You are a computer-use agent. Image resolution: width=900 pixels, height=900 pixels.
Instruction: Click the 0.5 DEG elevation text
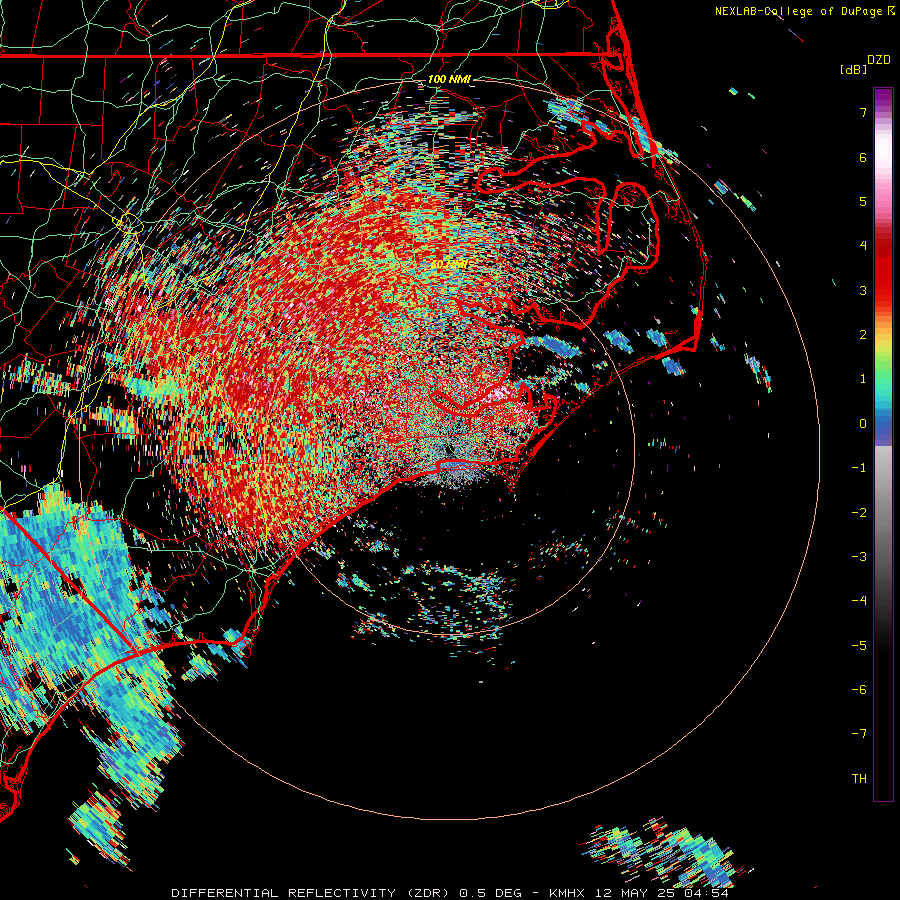(x=491, y=893)
